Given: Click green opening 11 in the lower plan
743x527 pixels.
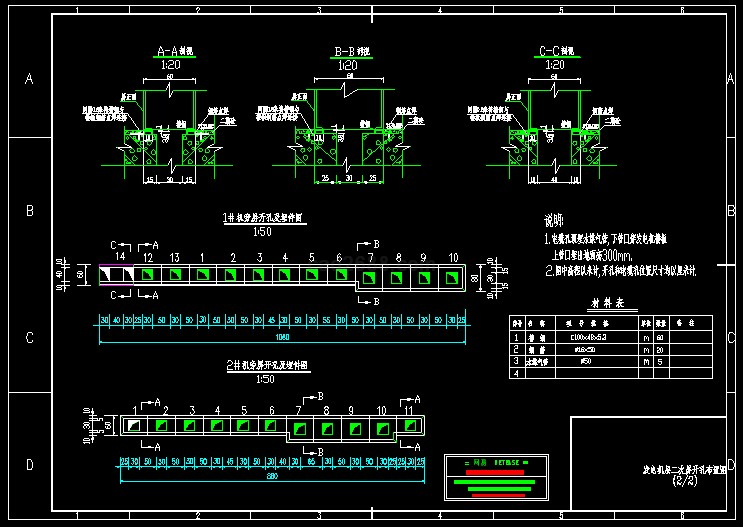Looking at the screenshot, I should click(x=408, y=427).
